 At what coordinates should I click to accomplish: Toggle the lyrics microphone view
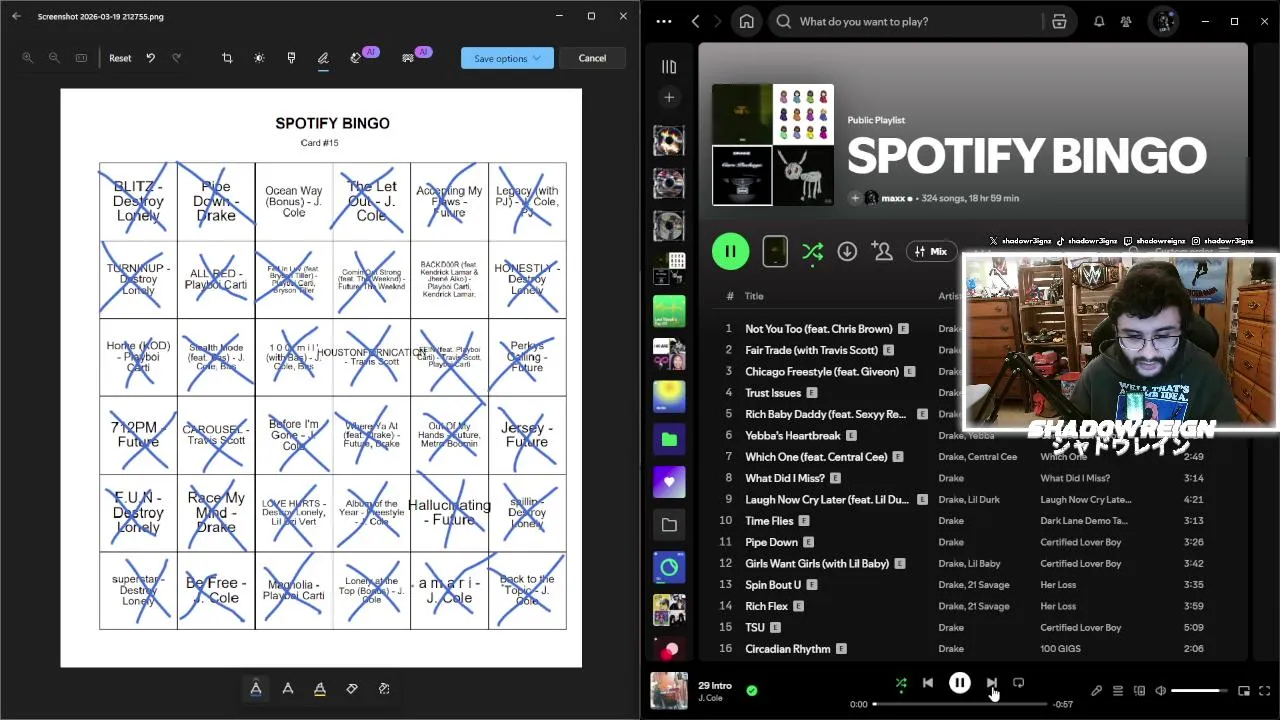pos(1096,691)
